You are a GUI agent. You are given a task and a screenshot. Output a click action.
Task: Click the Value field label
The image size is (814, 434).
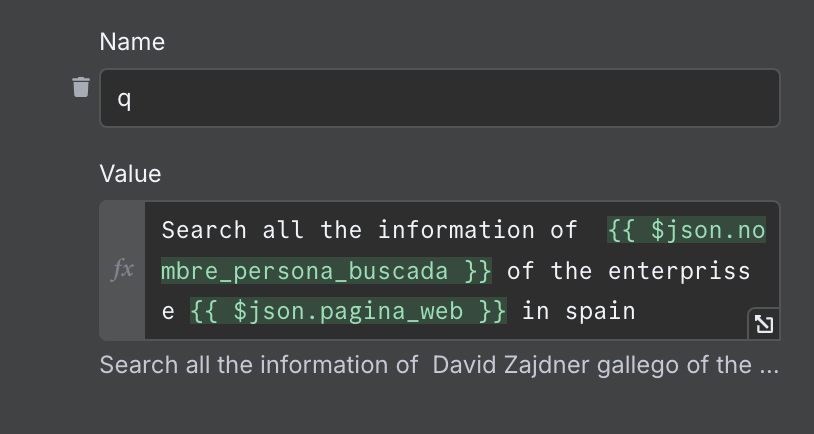(x=130, y=173)
